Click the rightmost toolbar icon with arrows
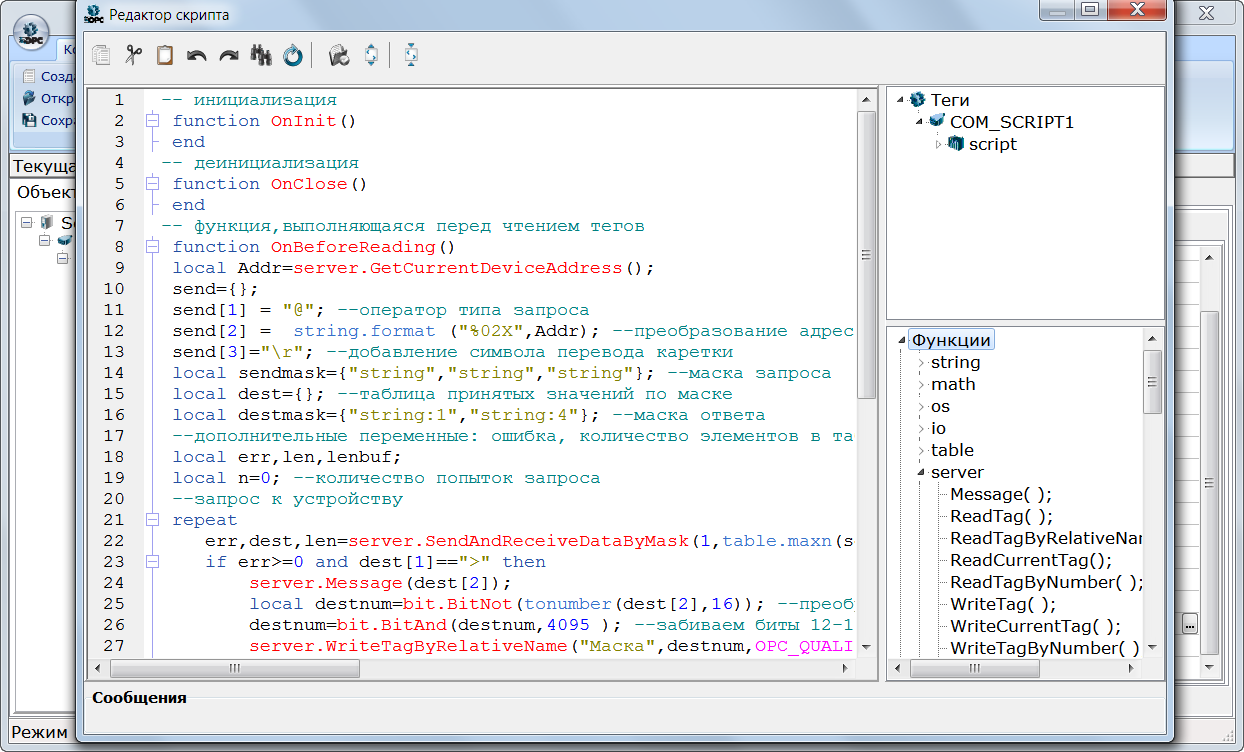1244x752 pixels. (410, 56)
